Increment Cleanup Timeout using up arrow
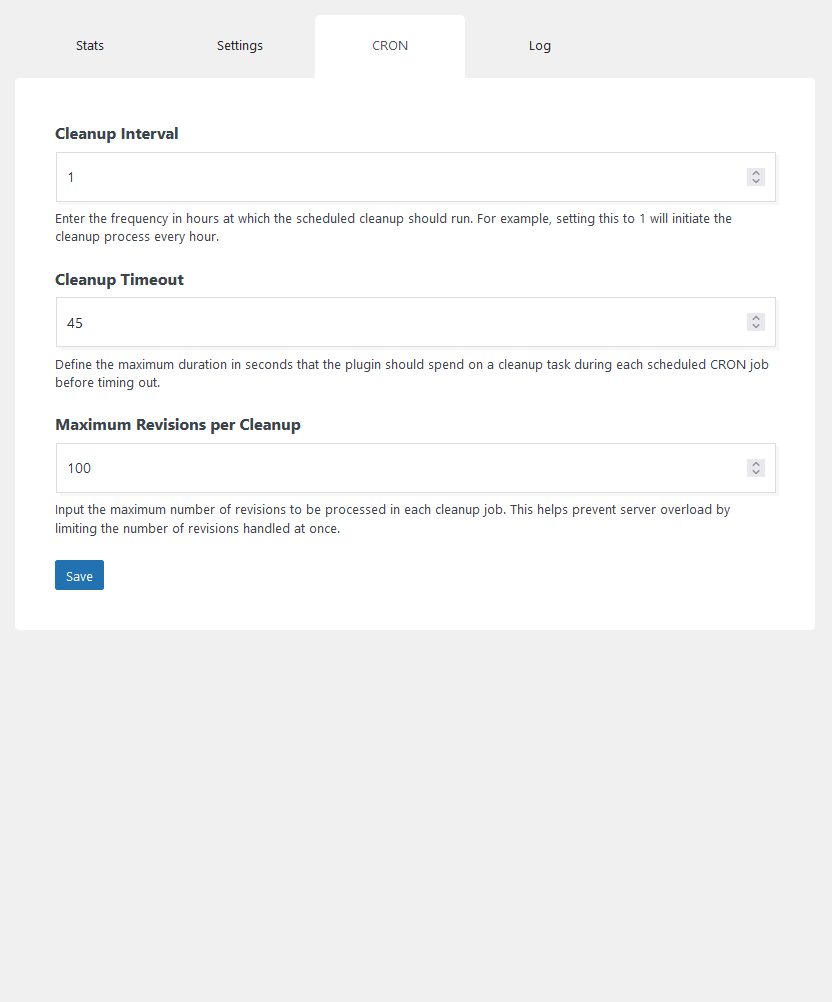 pyautogui.click(x=756, y=318)
